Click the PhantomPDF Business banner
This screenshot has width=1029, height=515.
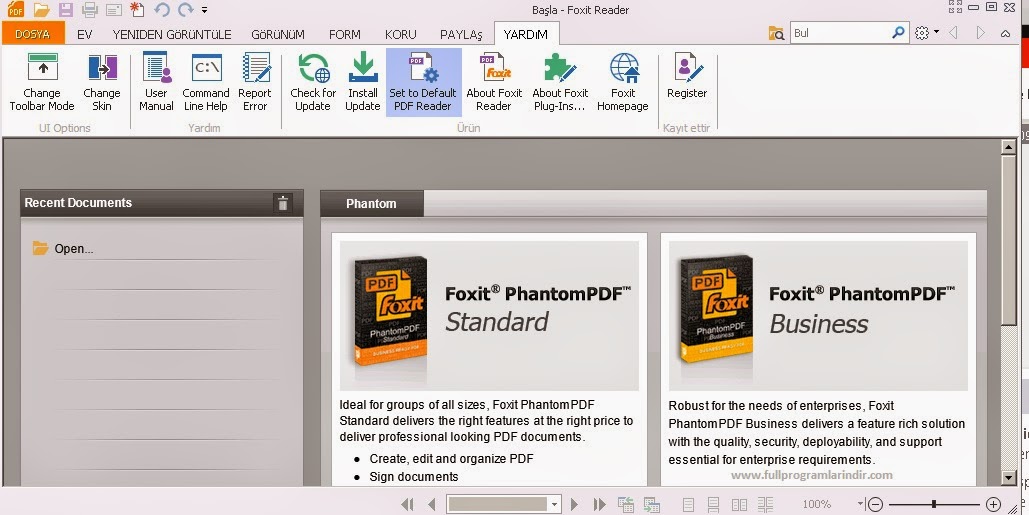tap(818, 316)
